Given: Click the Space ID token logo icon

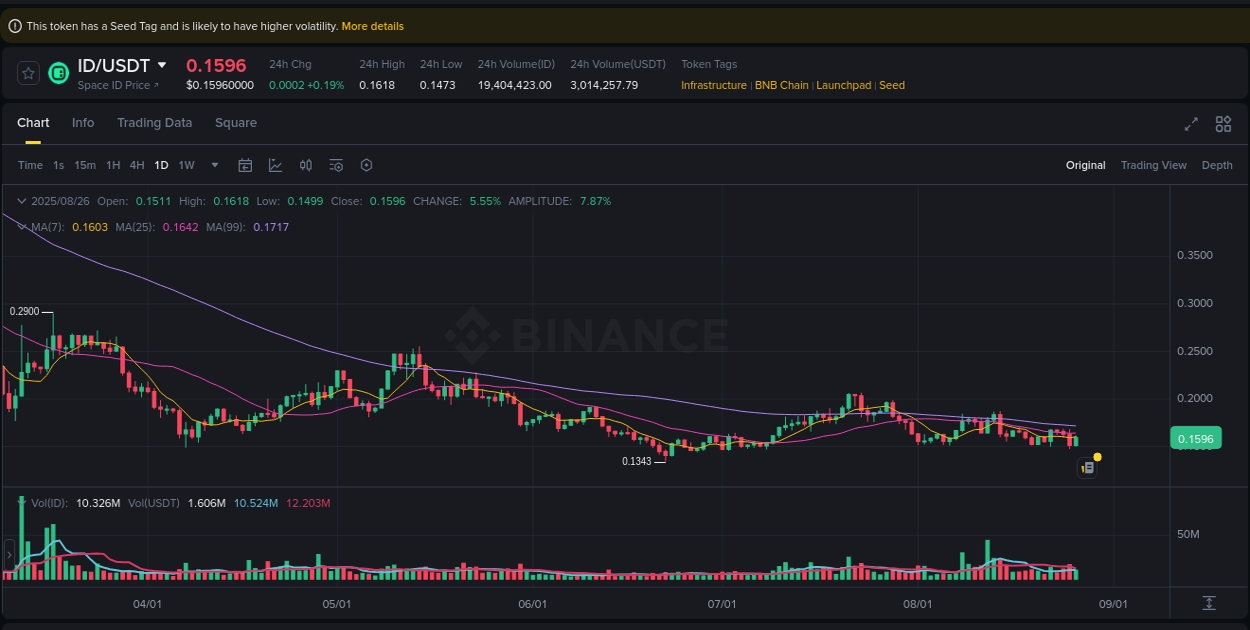Looking at the screenshot, I should click(58, 73).
